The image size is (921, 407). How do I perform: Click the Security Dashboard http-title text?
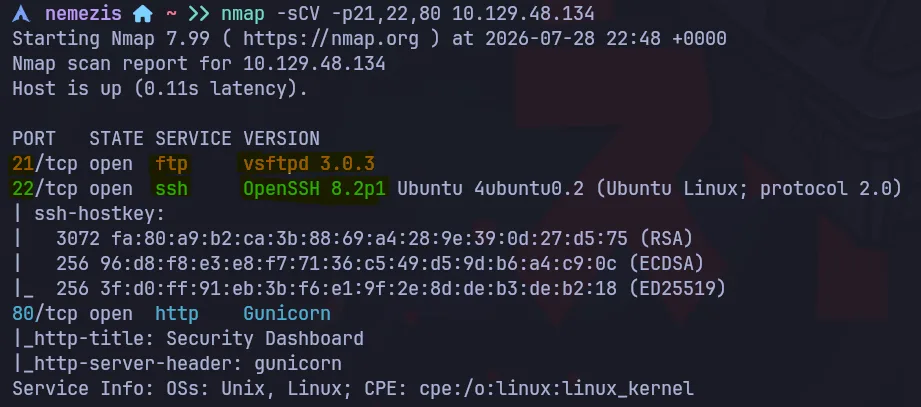coord(265,339)
